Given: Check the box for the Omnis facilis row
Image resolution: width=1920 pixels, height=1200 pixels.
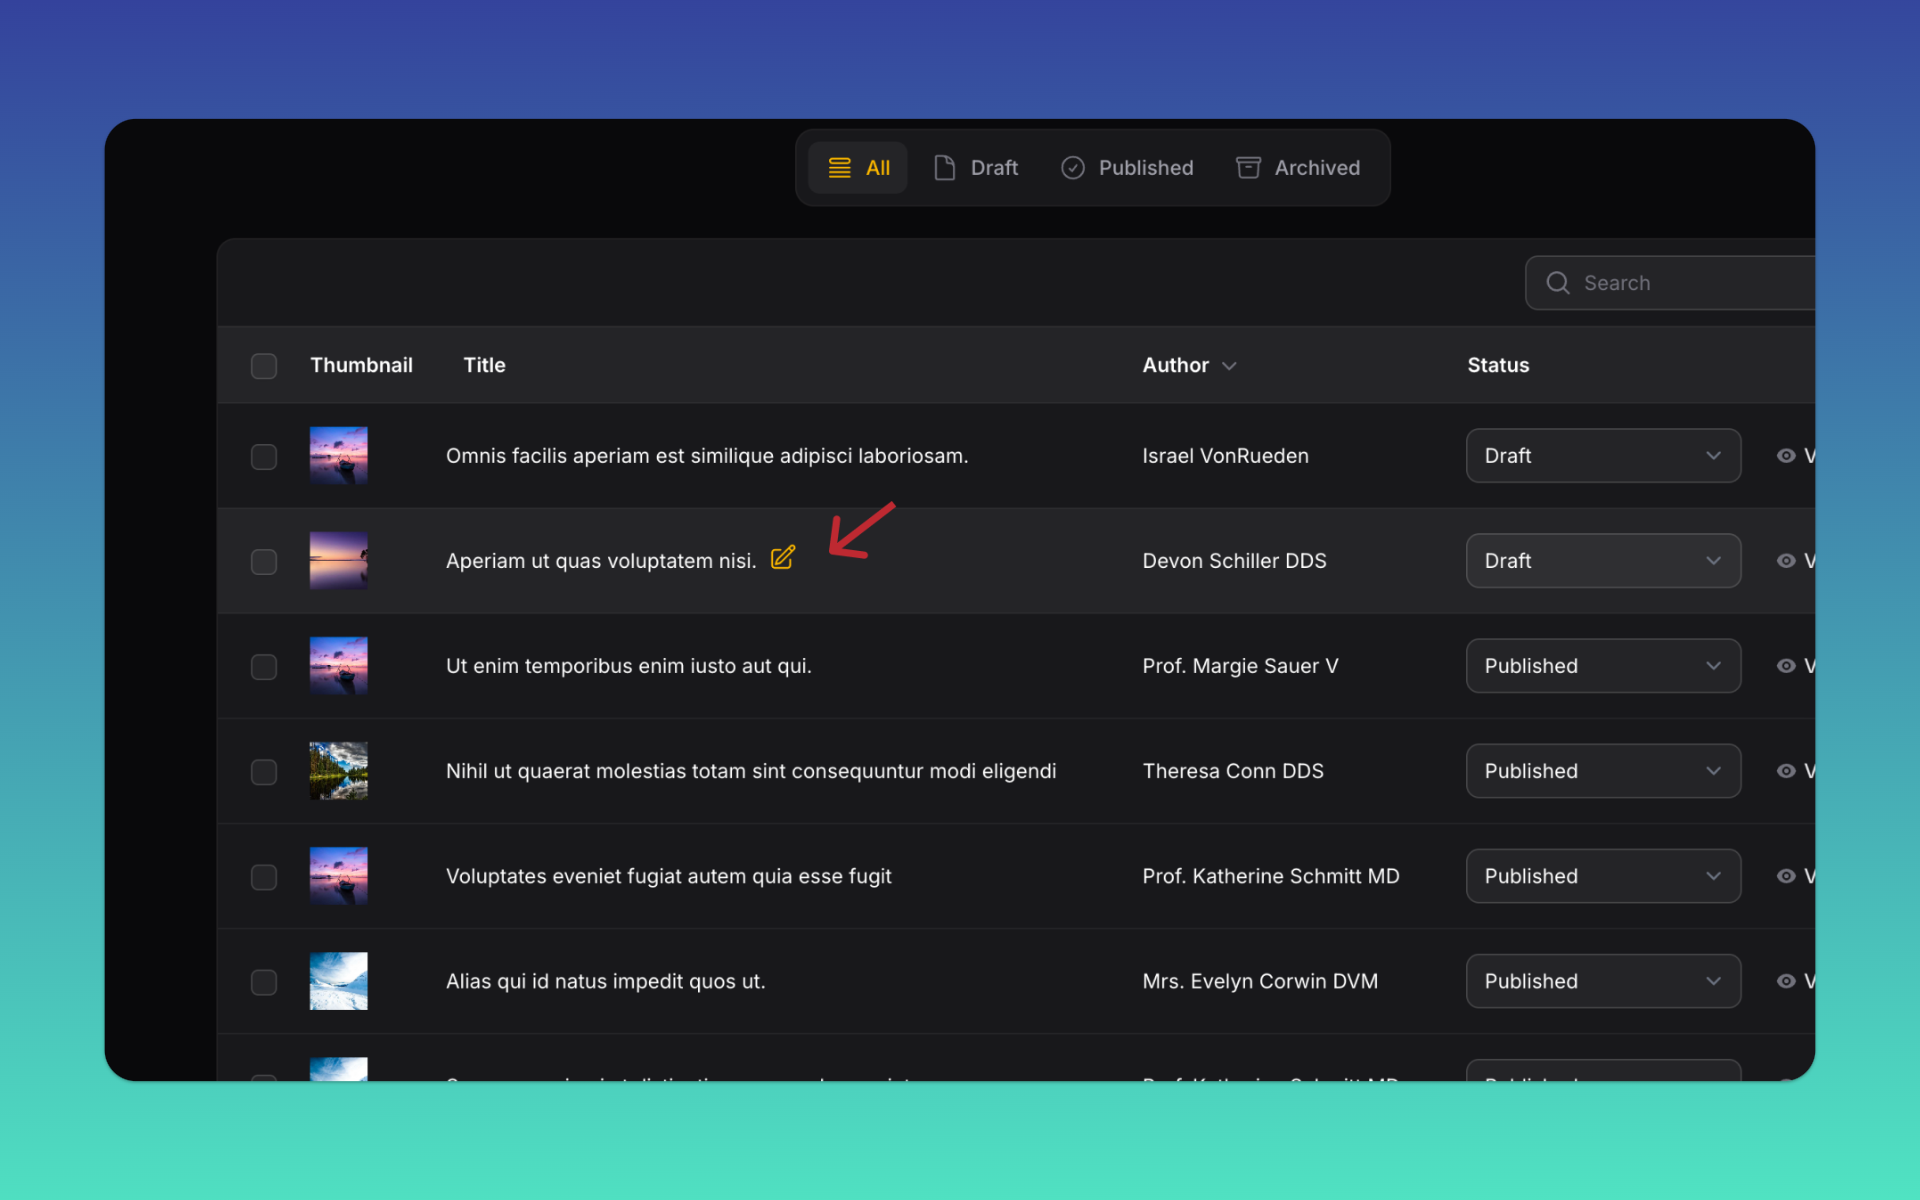Looking at the screenshot, I should tap(264, 457).
